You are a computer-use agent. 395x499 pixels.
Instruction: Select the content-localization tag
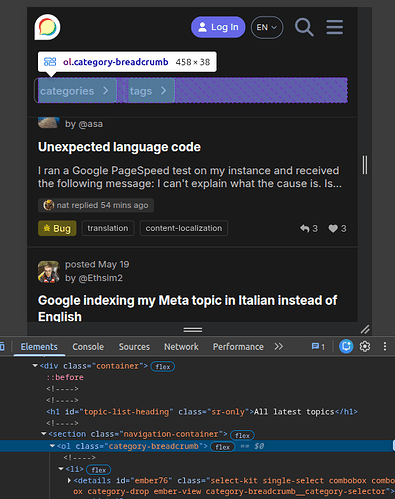pyautogui.click(x=184, y=228)
